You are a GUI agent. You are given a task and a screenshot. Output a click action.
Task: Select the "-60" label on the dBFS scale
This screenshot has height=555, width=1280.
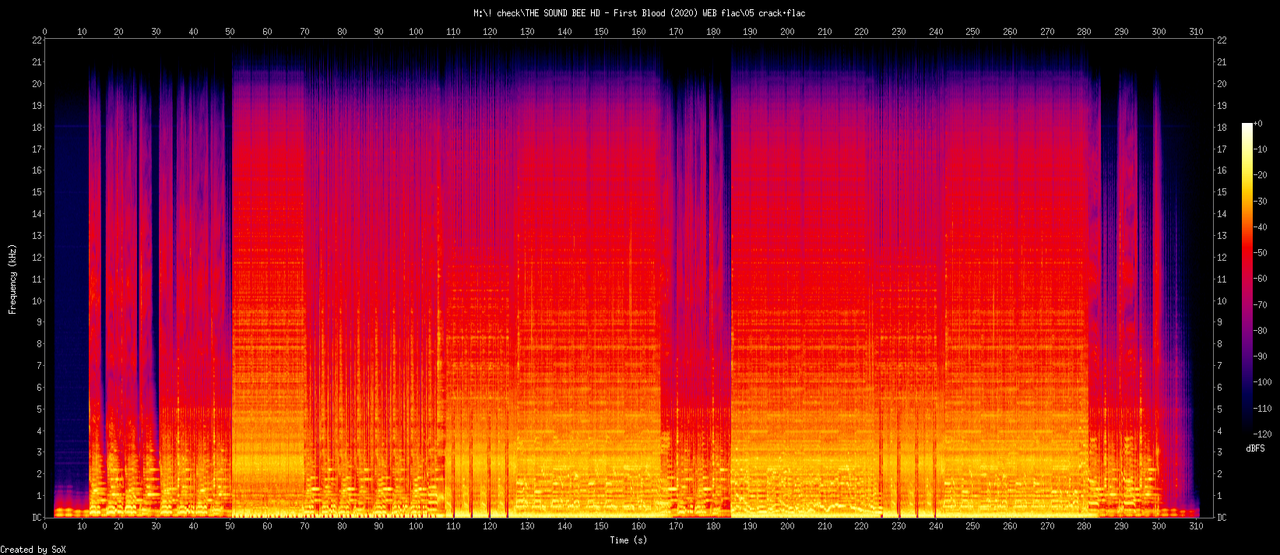1261,279
